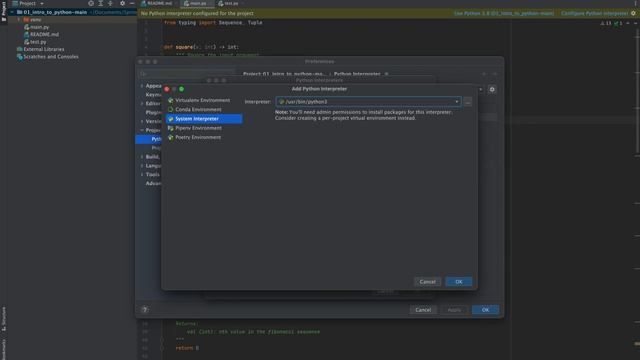Click forward arrow in Preferences header
This screenshot has height=360, width=640.
(495, 74)
